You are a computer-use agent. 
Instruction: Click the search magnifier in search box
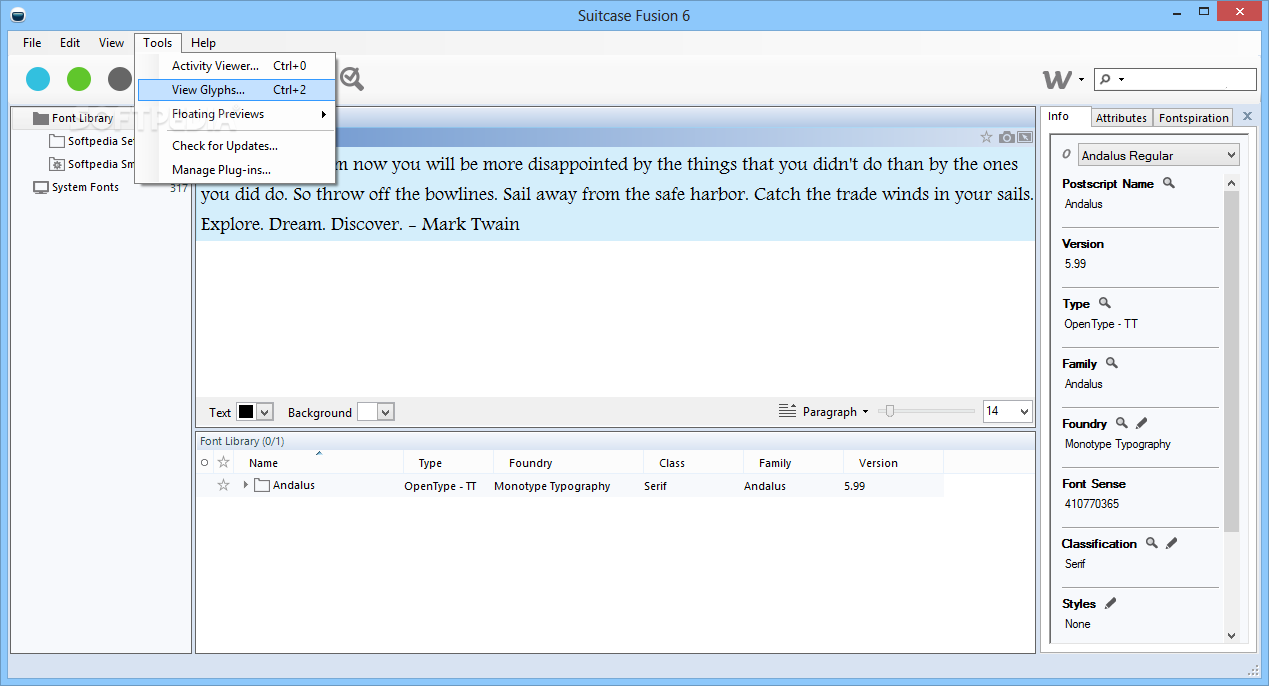coord(1105,80)
